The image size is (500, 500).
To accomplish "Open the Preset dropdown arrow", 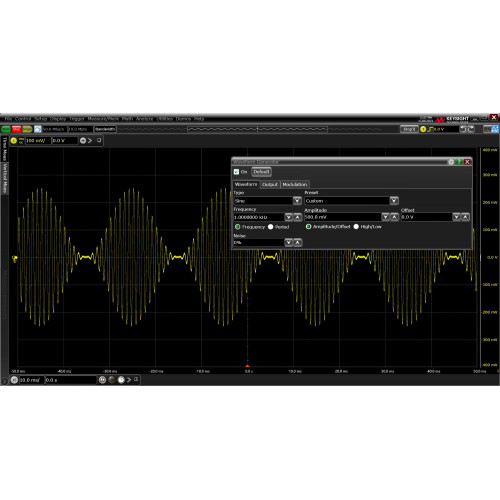I will pyautogui.click(x=394, y=201).
